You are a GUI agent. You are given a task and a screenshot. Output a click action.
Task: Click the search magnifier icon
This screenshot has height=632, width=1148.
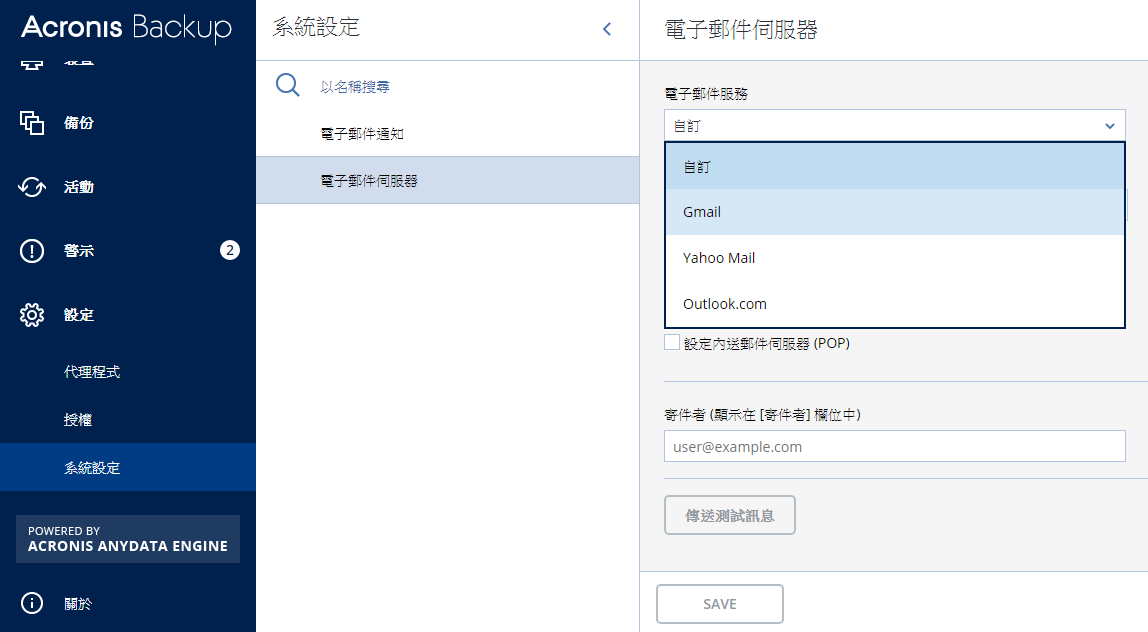[x=288, y=85]
